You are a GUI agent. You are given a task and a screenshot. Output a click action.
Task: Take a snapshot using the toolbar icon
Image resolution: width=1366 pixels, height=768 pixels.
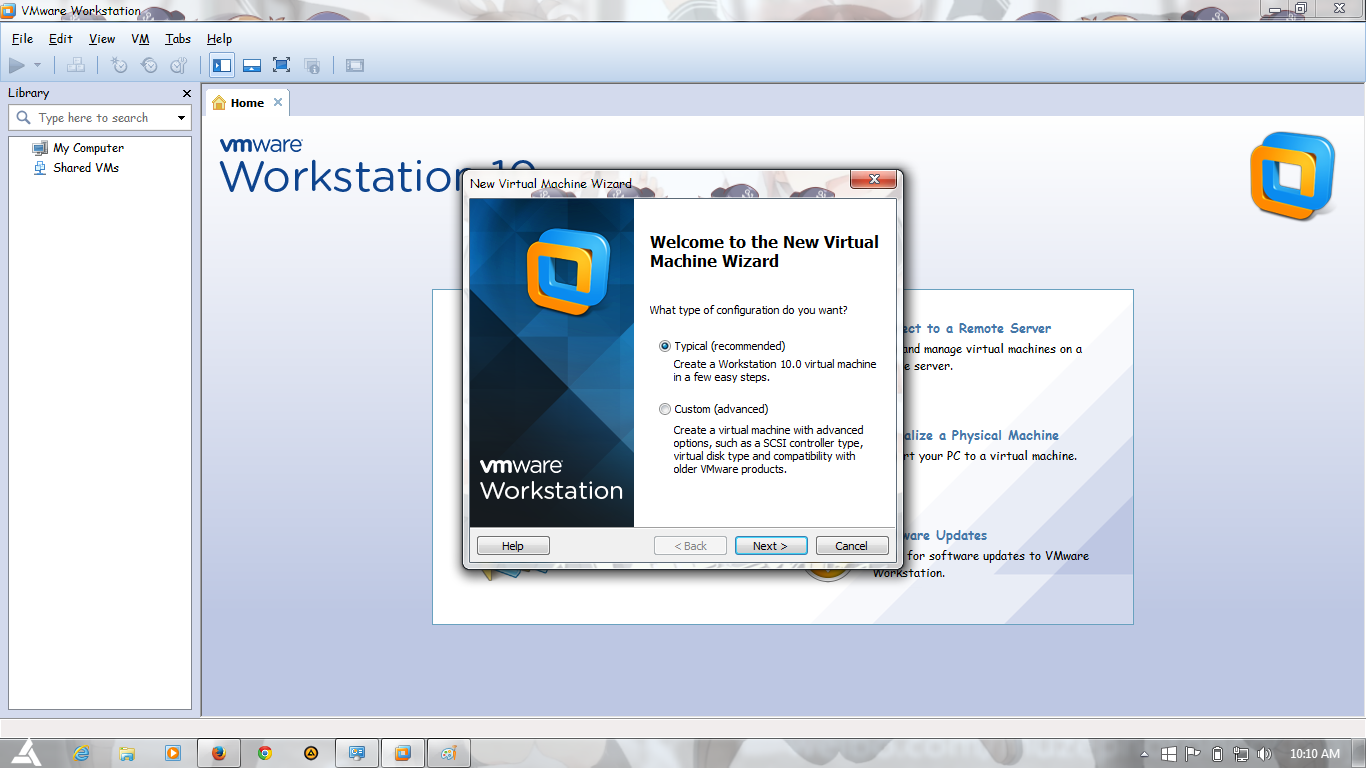tap(118, 65)
